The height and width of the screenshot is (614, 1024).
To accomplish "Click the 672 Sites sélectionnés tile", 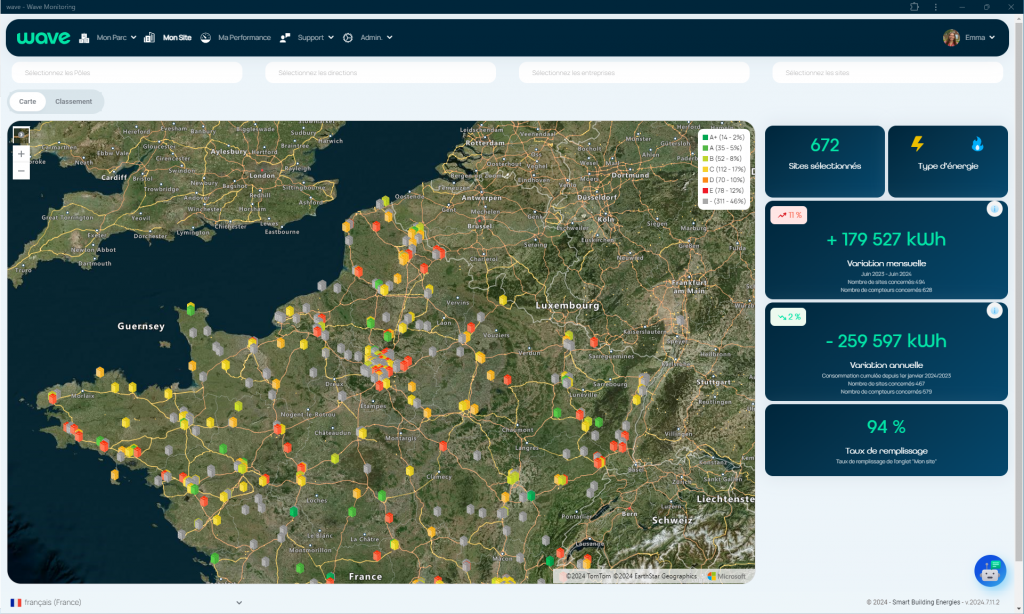I will pyautogui.click(x=824, y=160).
